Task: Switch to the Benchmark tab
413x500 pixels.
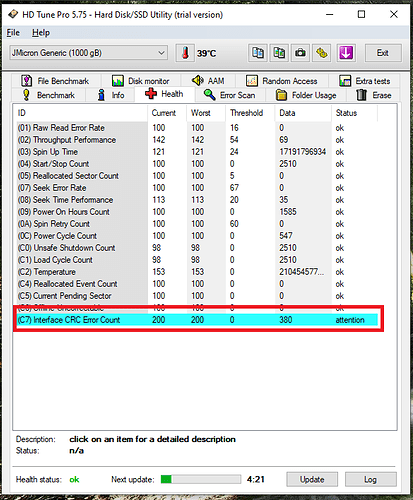Action: pyautogui.click(x=49, y=95)
